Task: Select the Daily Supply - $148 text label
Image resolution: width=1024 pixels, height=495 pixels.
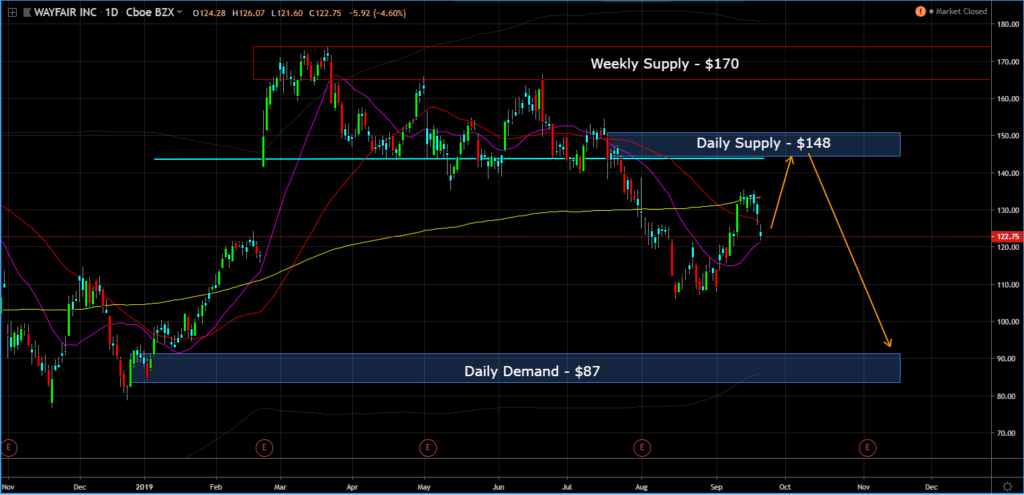Action: (763, 143)
